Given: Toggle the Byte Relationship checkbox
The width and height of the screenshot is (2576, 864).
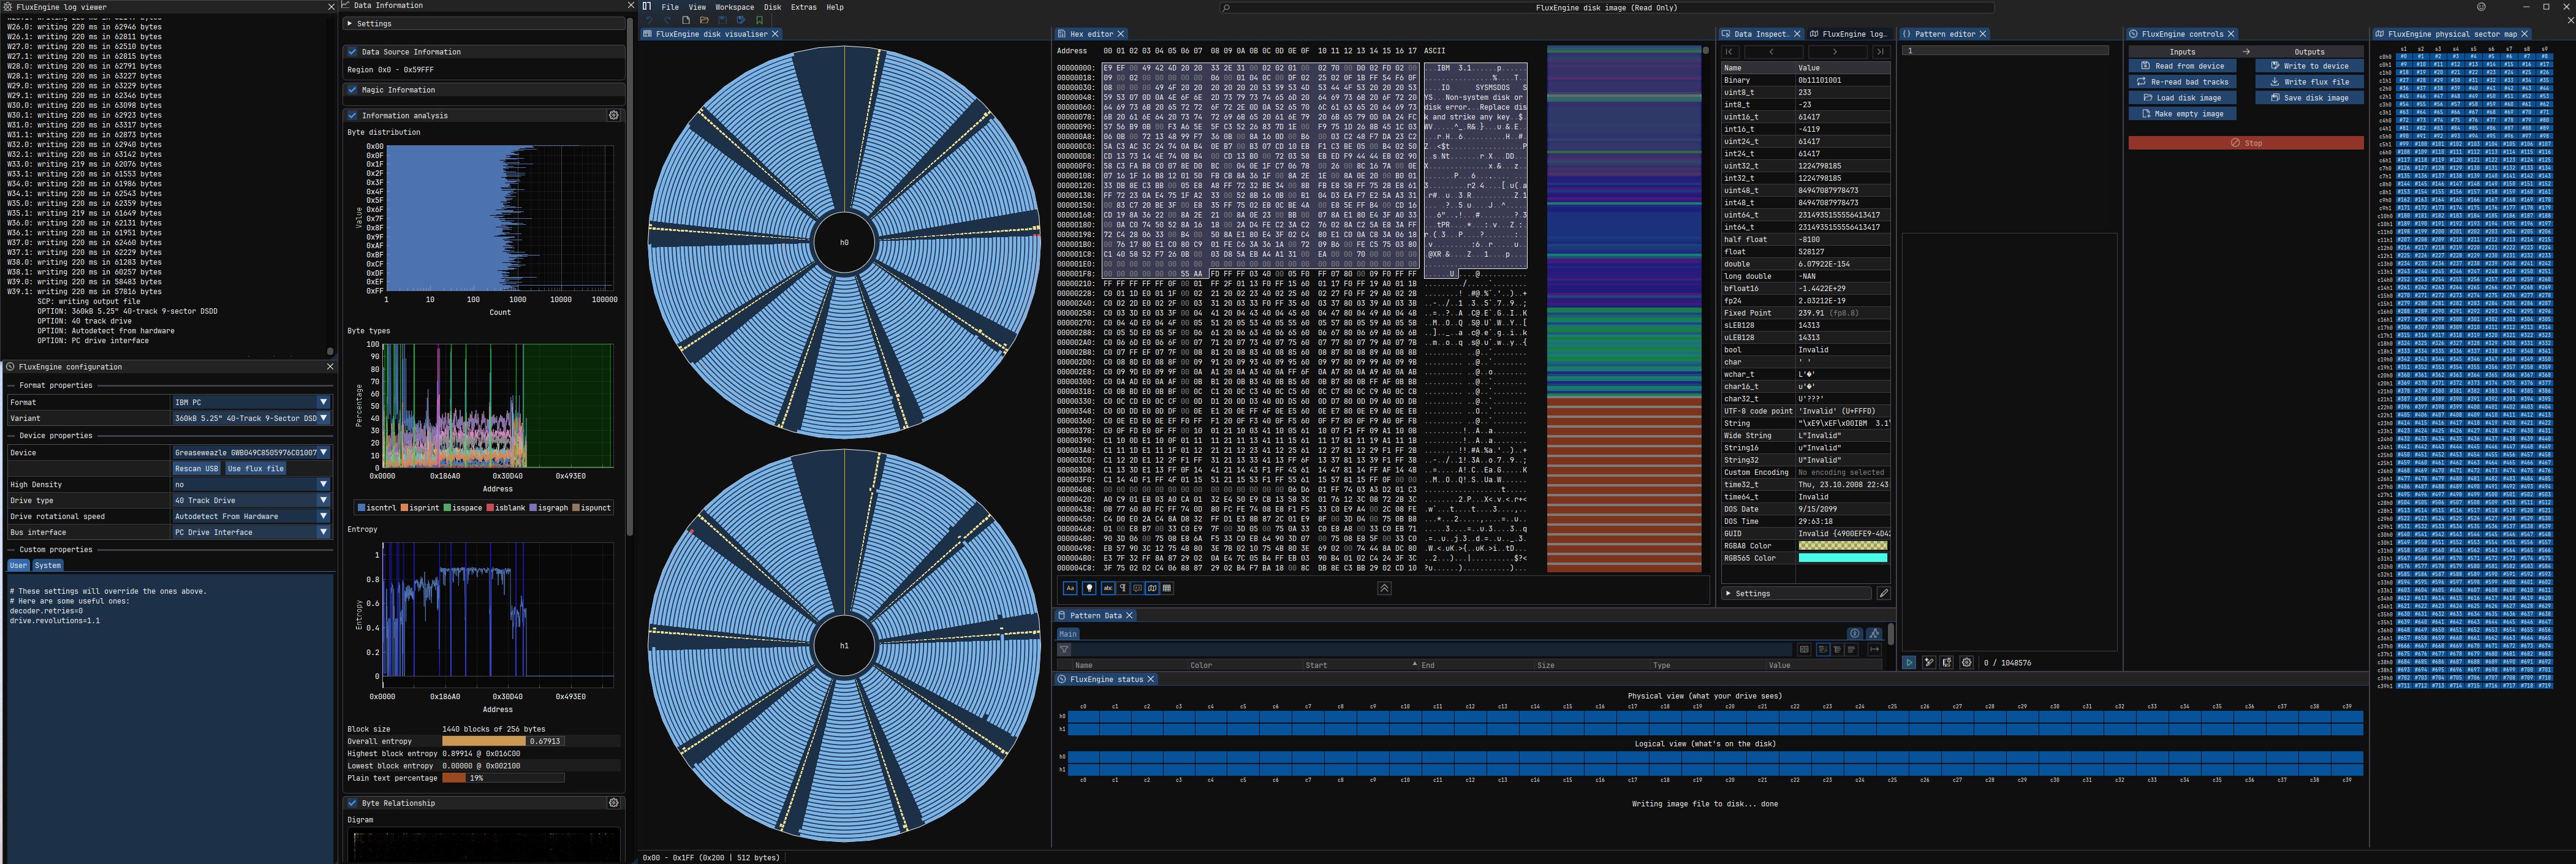Looking at the screenshot, I should (352, 803).
